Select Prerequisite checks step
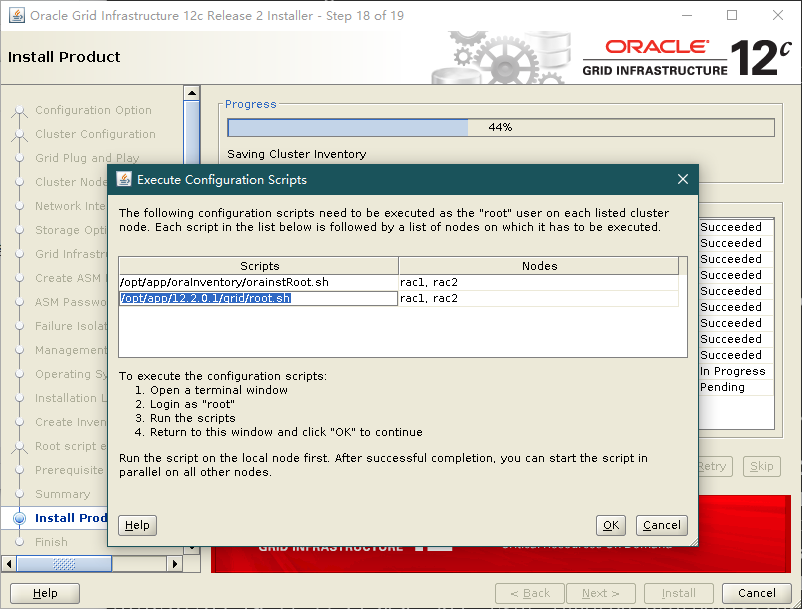 [x=71, y=470]
